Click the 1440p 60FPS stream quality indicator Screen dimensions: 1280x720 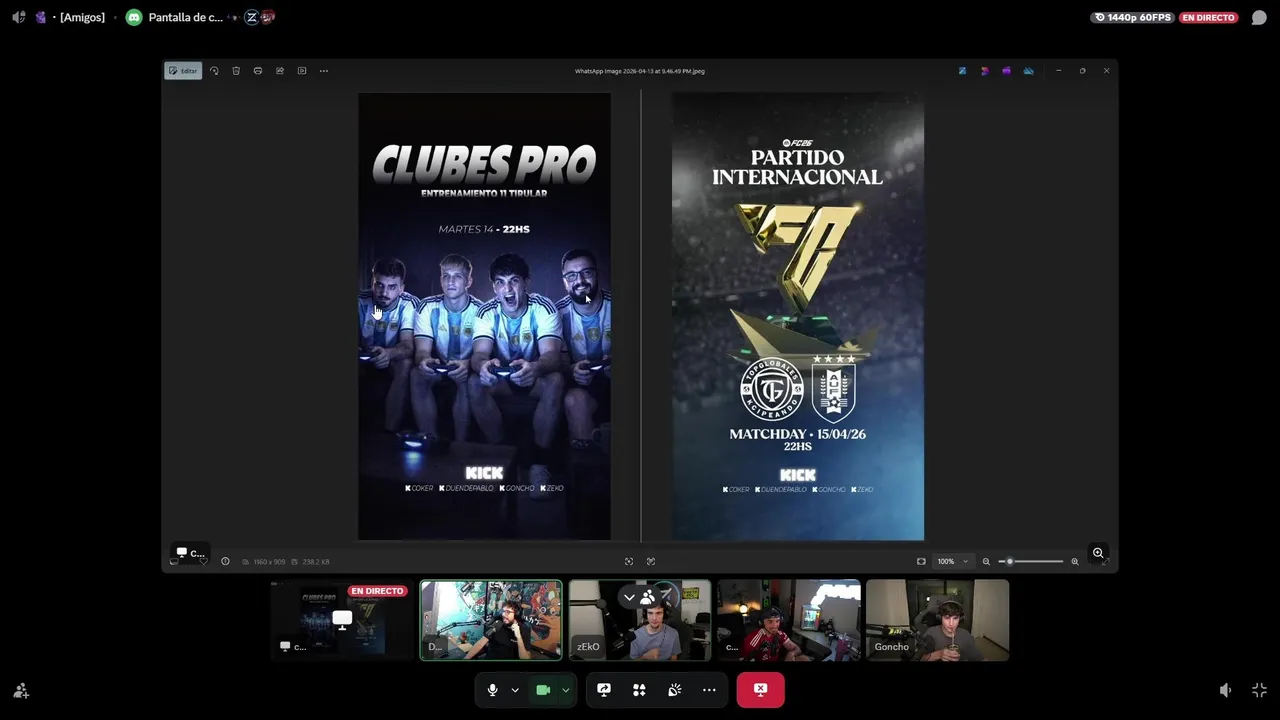tap(1132, 17)
